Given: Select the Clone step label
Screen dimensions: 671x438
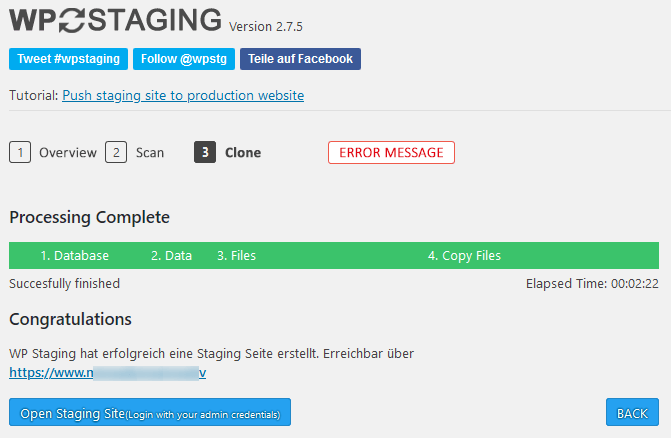Looking at the screenshot, I should coord(243,153).
